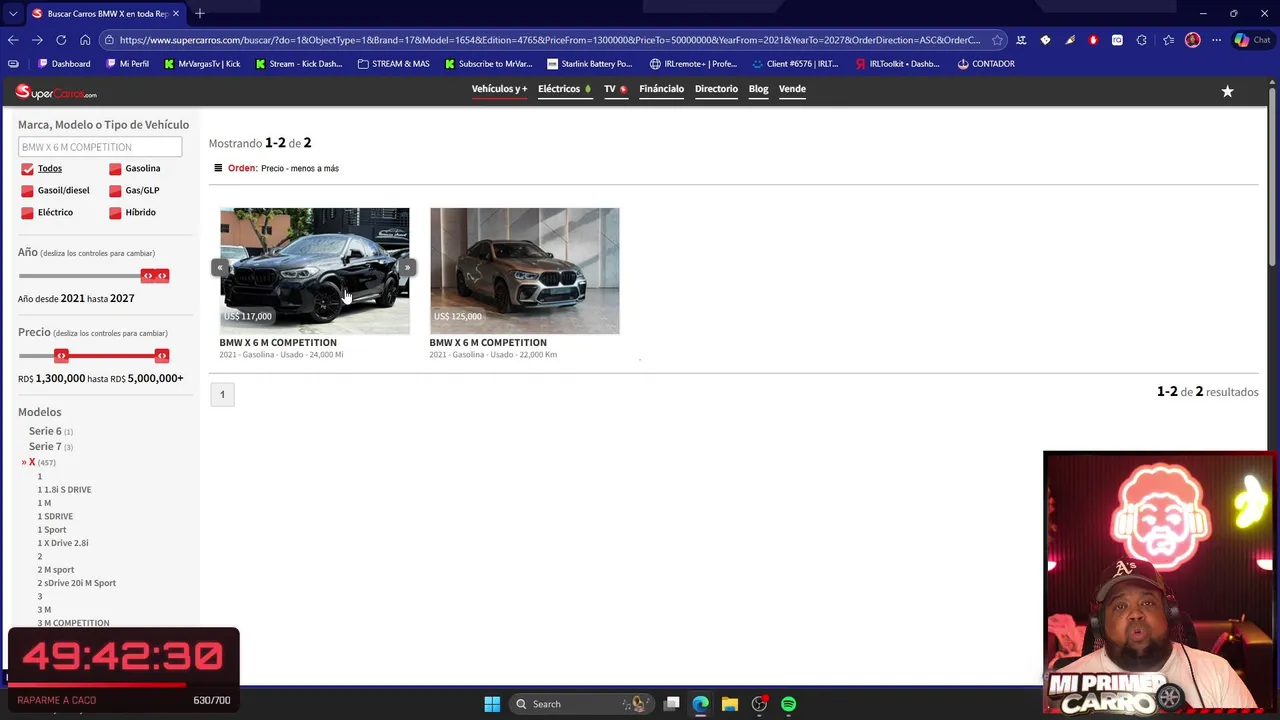
Task: Open the STREAM & MAS bookmarks folder
Action: pyautogui.click(x=394, y=64)
